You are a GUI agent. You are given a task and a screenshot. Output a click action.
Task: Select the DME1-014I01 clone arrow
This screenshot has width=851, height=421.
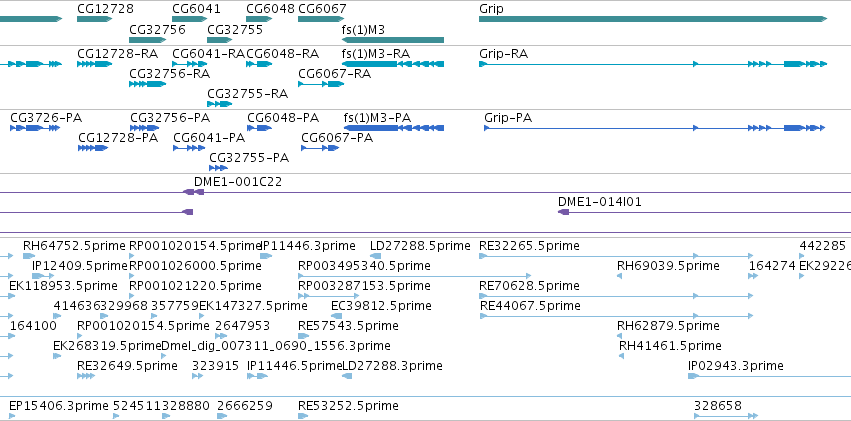(x=563, y=212)
